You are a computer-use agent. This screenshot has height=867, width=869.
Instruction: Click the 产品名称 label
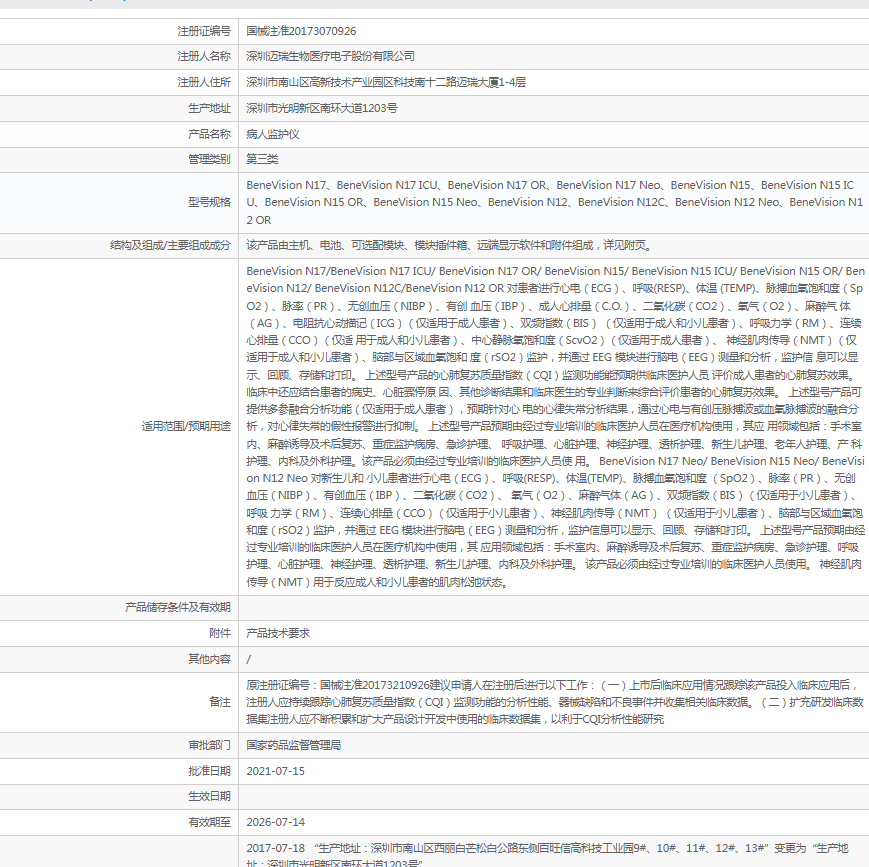pyautogui.click(x=209, y=134)
